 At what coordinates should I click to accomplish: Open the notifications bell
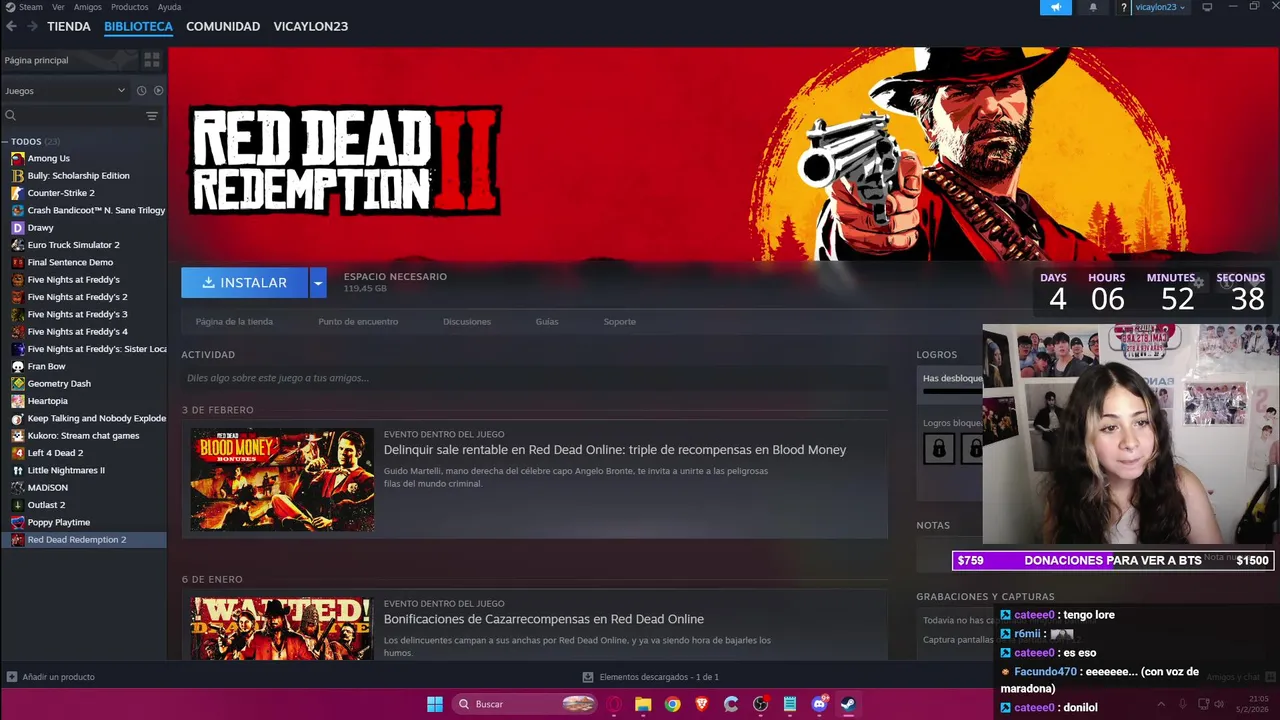[1092, 7]
